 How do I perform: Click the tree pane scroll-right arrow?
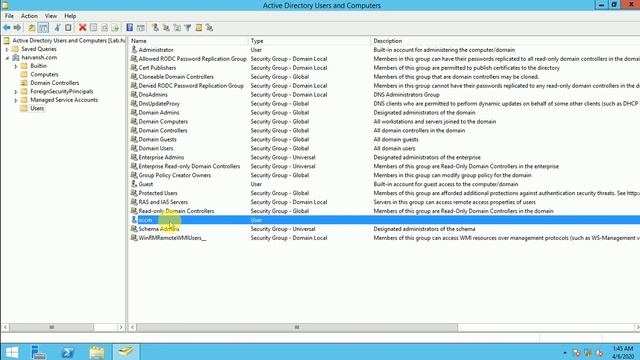pyautogui.click(x=121, y=327)
